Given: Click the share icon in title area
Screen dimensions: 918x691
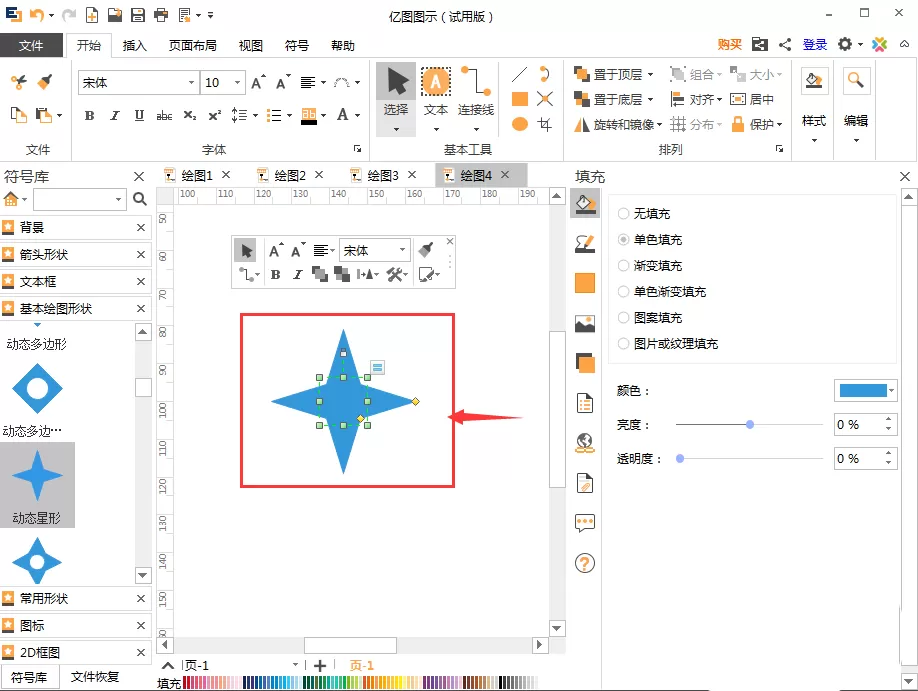Looking at the screenshot, I should [785, 45].
